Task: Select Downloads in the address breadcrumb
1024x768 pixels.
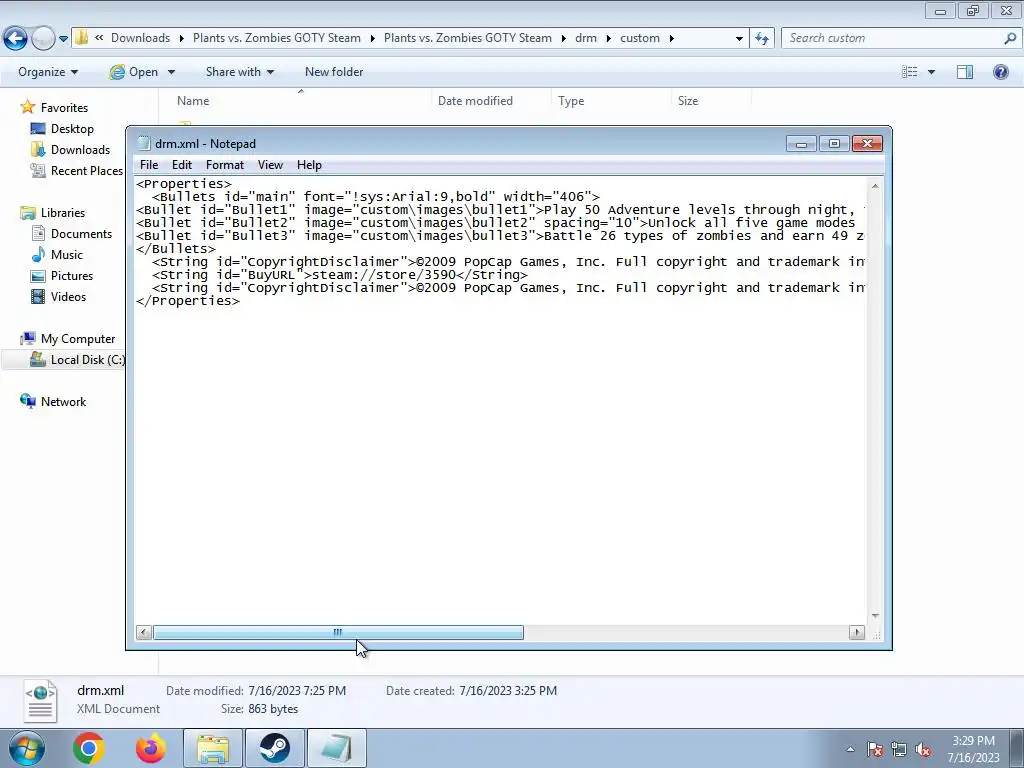Action: 140,38
